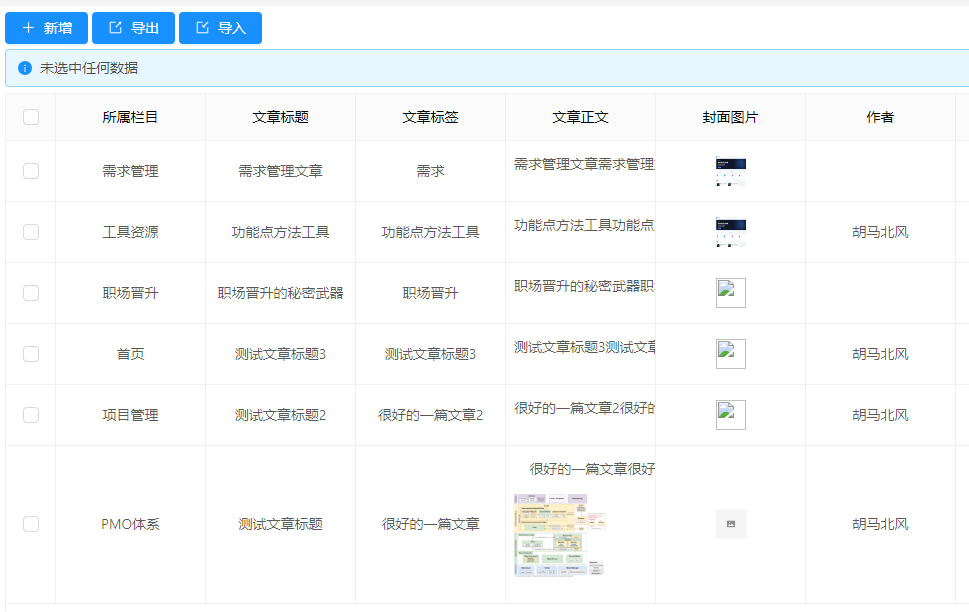969x612 pixels.
Task: Select the 职场晋升的秘密武器 title cell
Action: coord(281,293)
